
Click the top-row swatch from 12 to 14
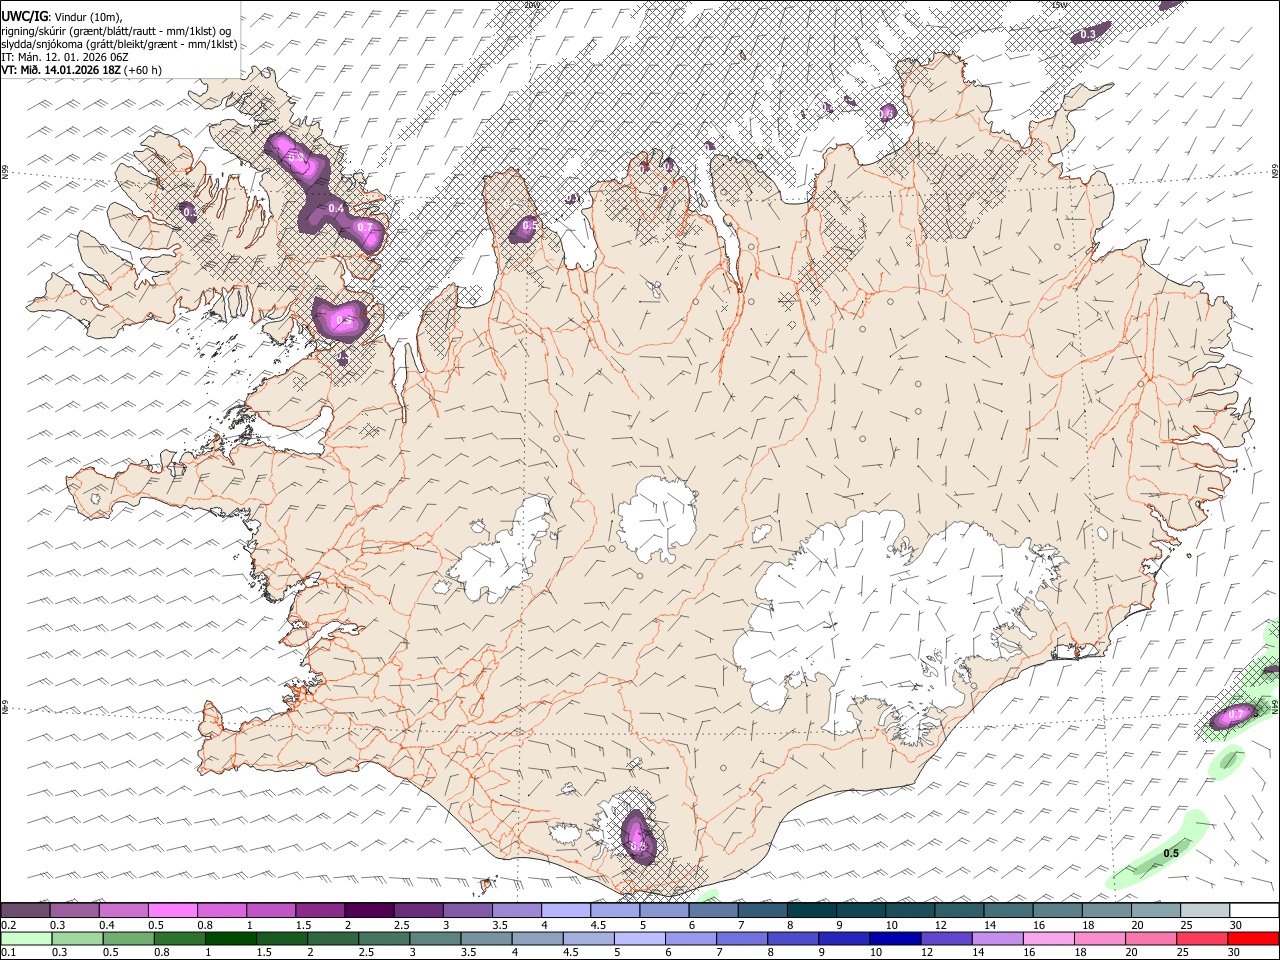(x=959, y=911)
